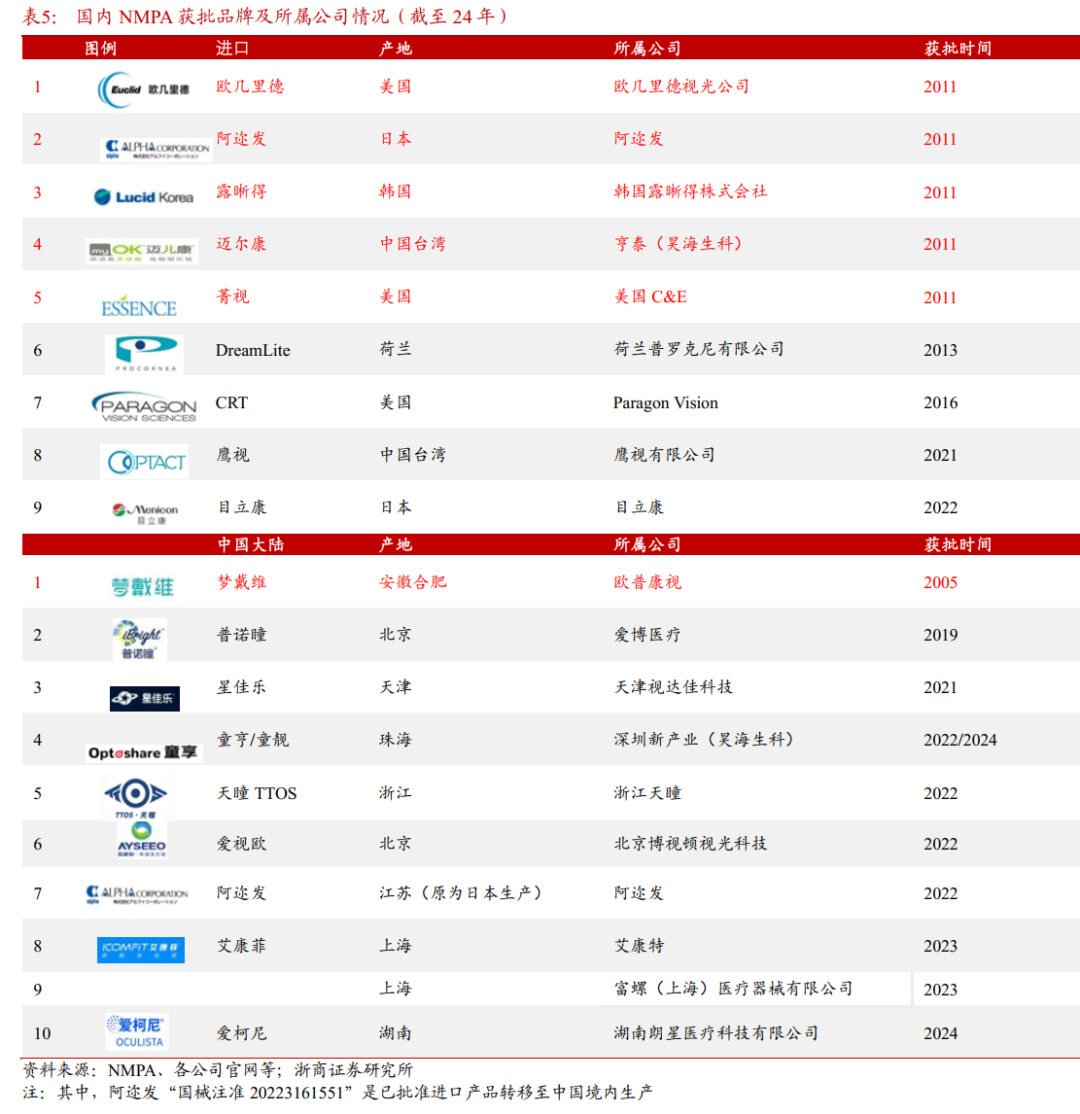Select the Paragon Vision Sciences logo

point(144,407)
